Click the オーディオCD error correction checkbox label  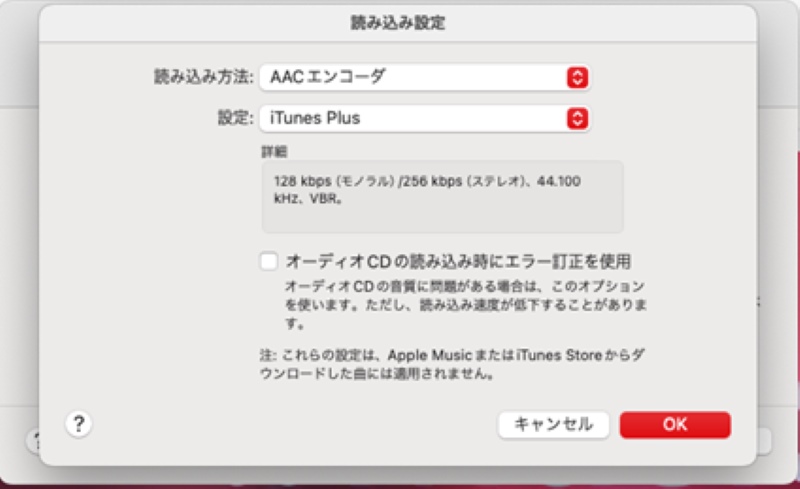tap(458, 261)
